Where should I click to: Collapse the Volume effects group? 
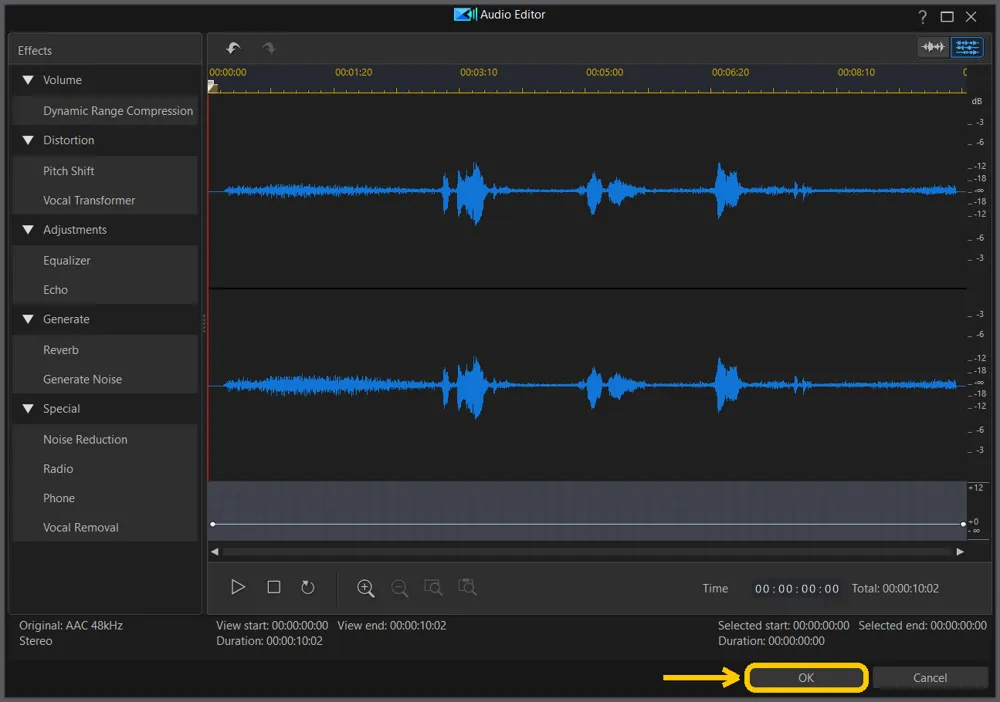point(28,80)
